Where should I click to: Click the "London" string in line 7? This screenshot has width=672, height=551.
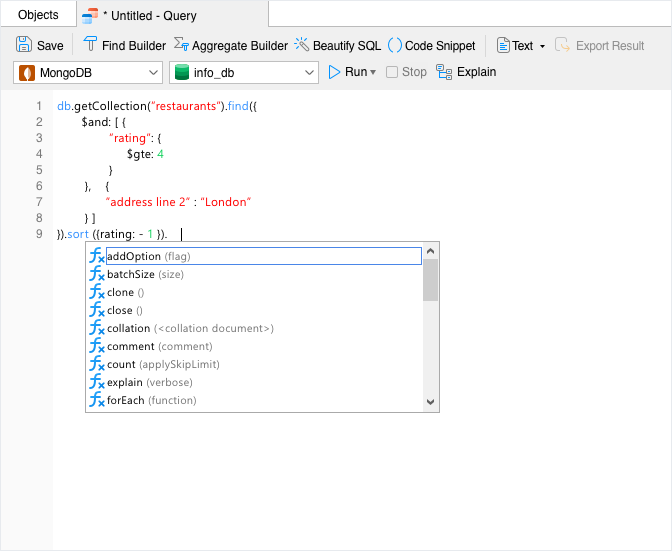(x=225, y=202)
